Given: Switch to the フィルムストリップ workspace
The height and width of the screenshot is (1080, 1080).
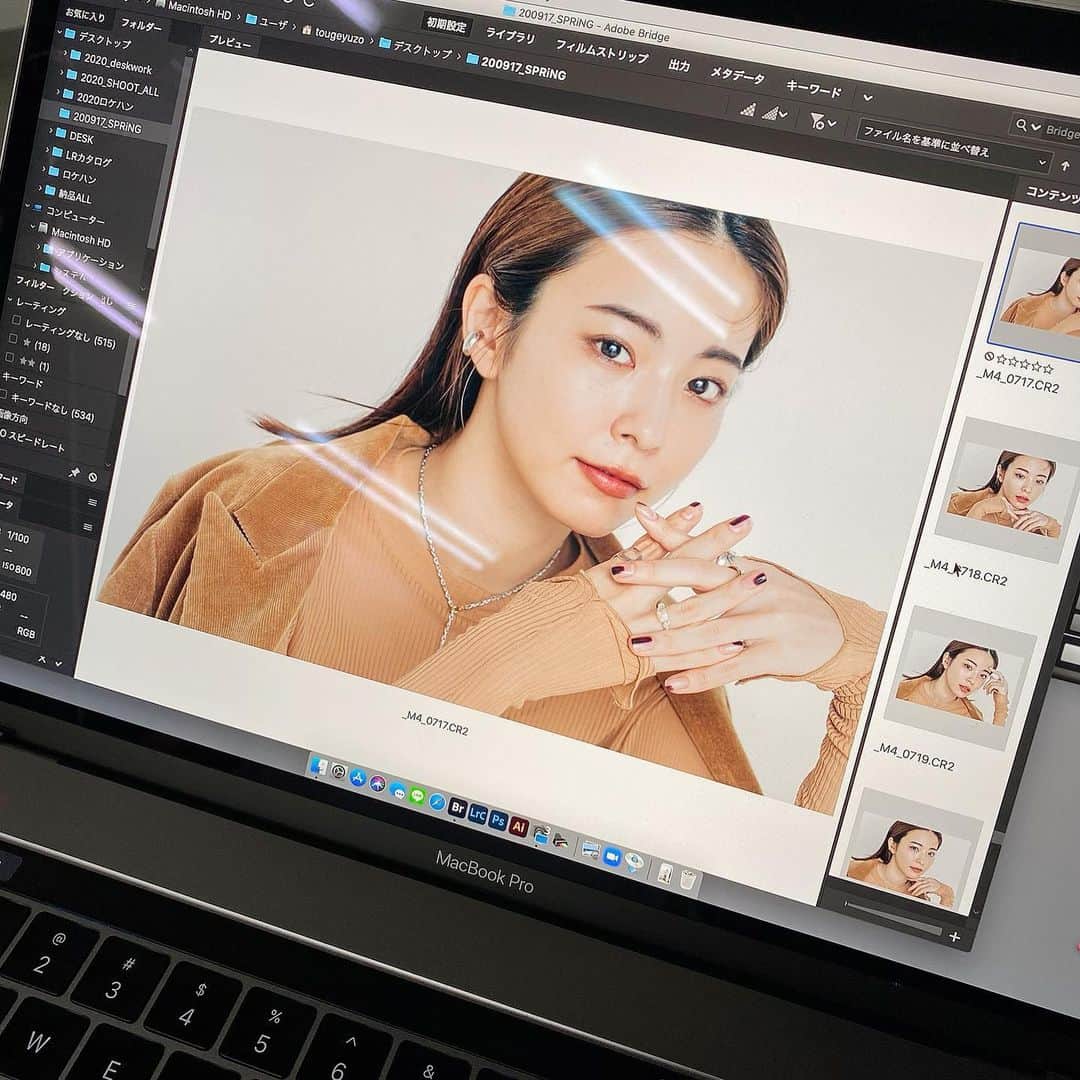Looking at the screenshot, I should tap(602, 52).
